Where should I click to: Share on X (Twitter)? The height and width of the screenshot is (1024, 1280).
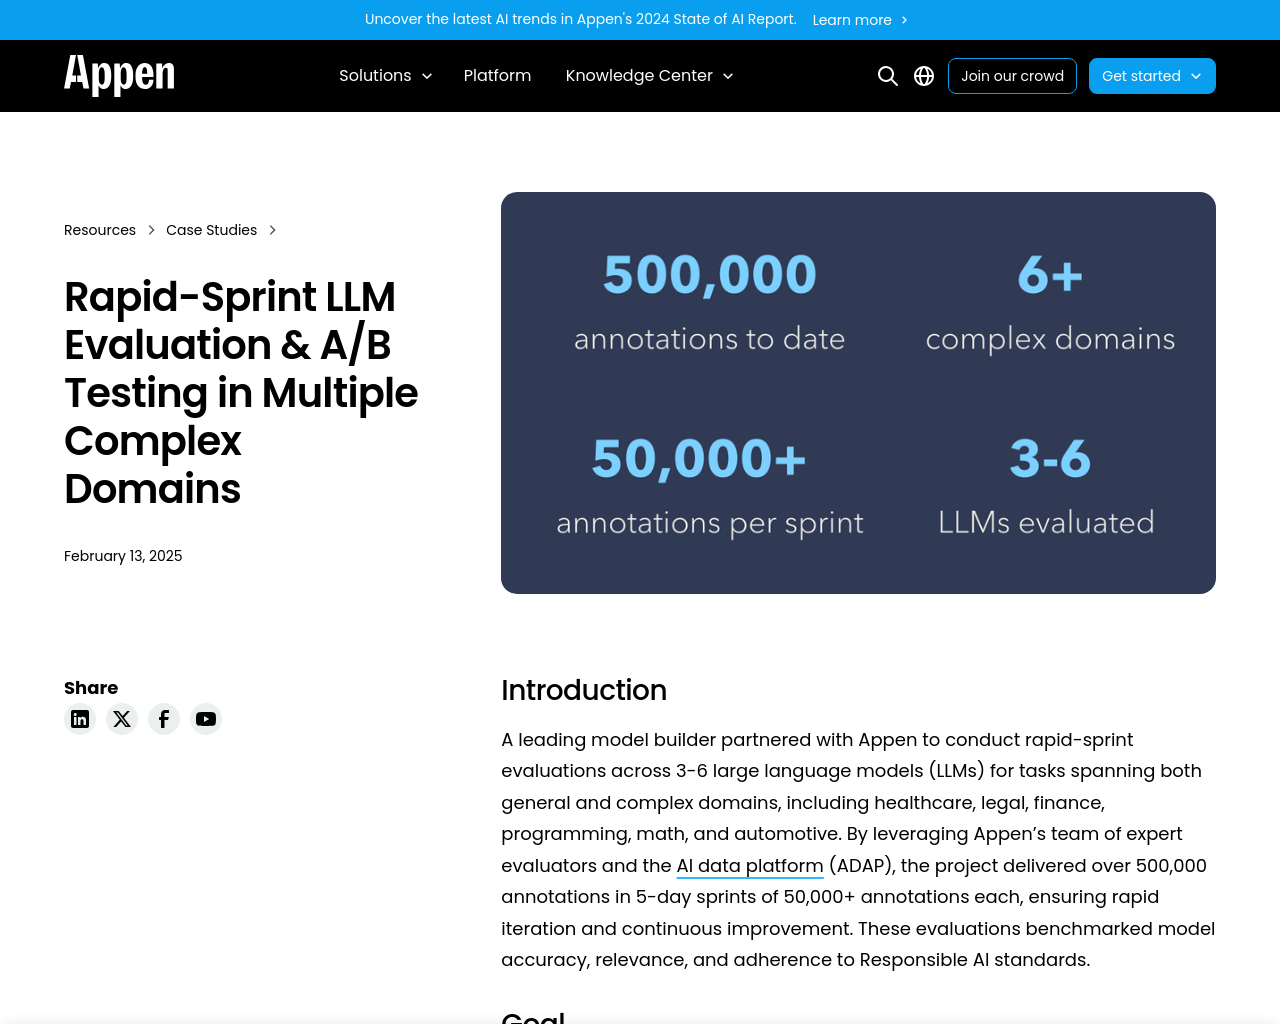(122, 719)
